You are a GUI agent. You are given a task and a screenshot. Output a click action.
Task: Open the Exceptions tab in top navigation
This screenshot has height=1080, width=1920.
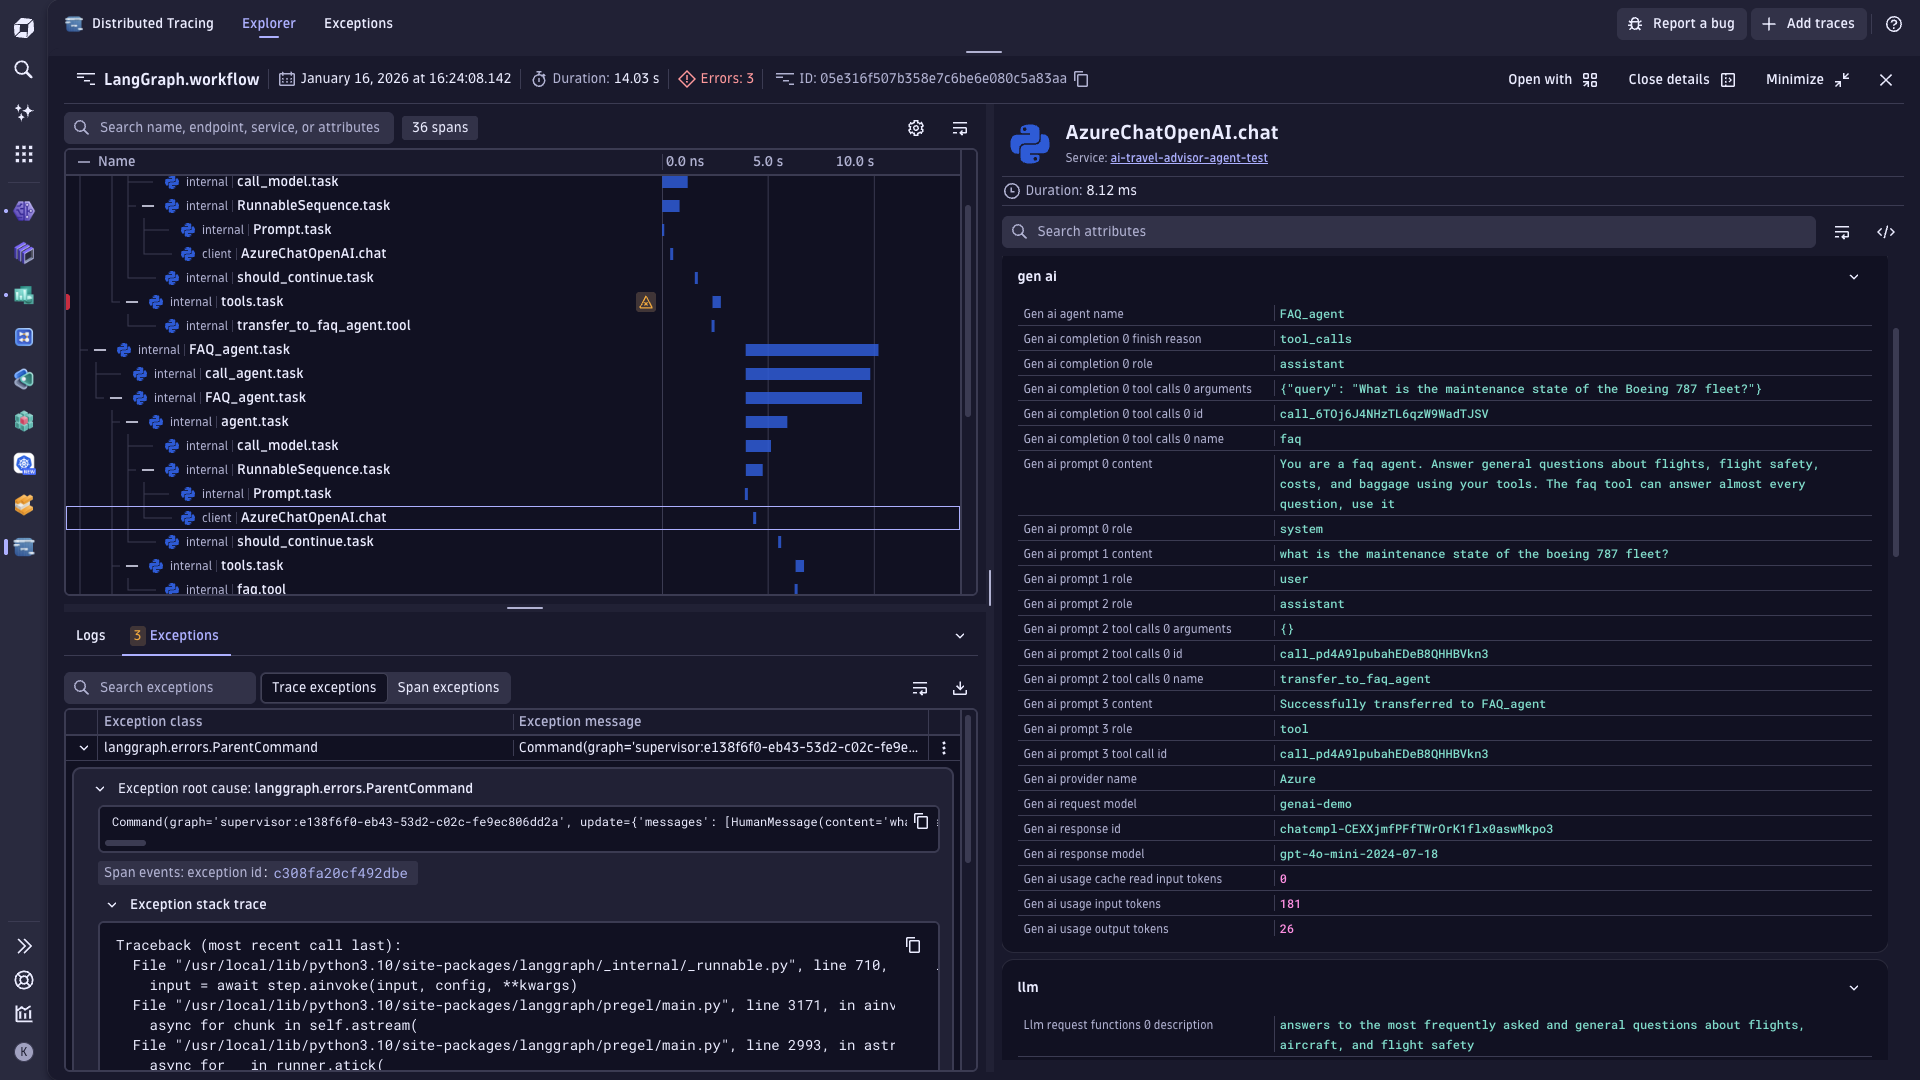[x=358, y=24]
